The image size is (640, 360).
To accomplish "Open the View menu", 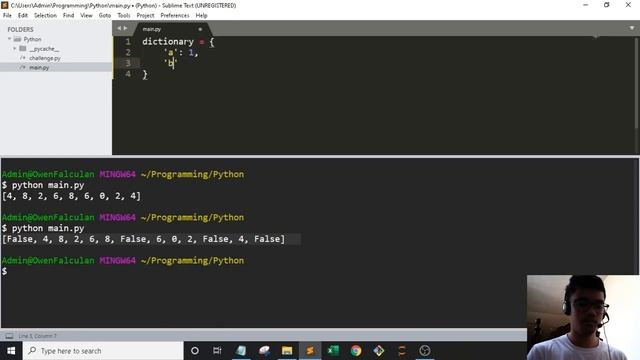I will coord(86,16).
